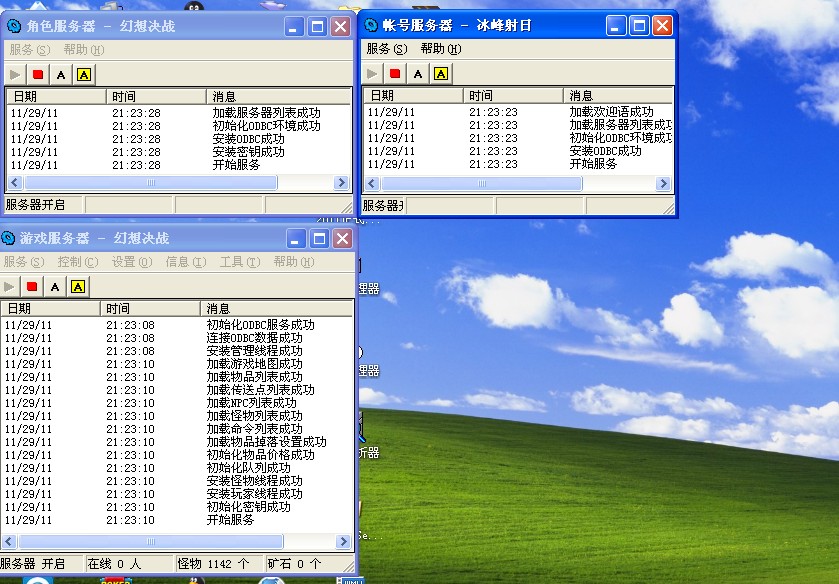The width and height of the screenshot is (839, 584).
Task: Click the plain white A icon in 游戏服务器 toolbar
Action: click(x=55, y=287)
